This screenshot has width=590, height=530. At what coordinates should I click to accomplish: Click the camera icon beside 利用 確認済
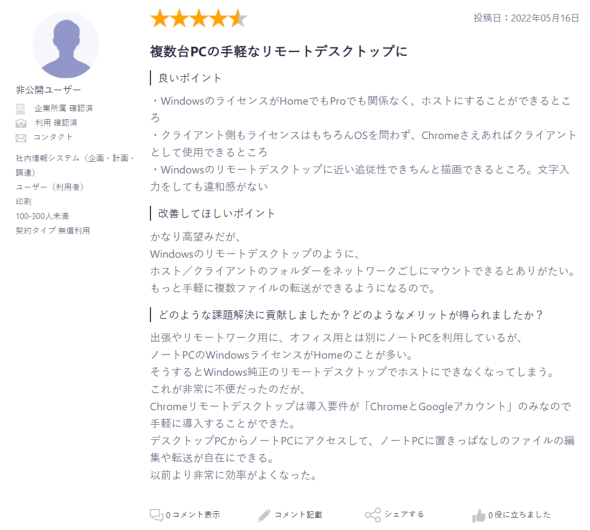tap(21, 123)
